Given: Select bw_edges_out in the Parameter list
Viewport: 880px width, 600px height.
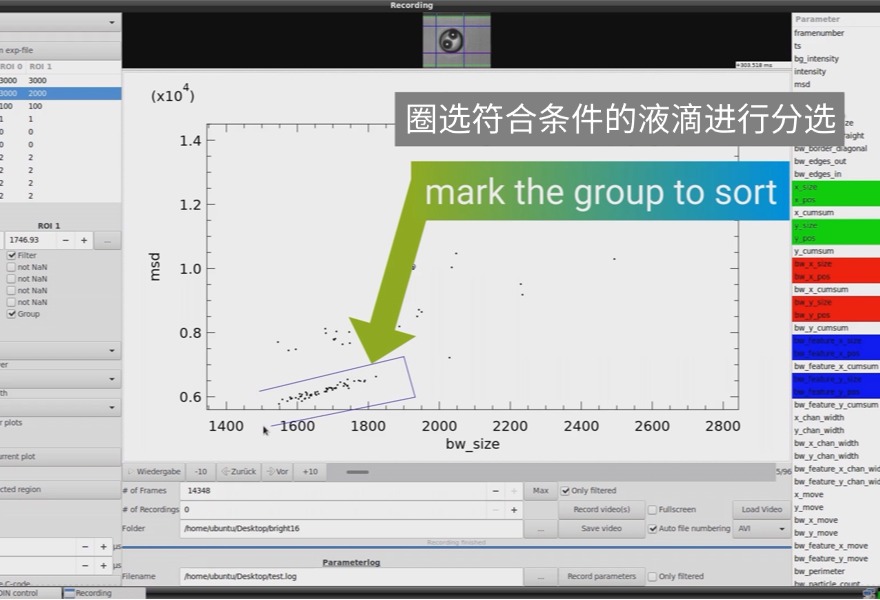Looking at the screenshot, I should click(820, 162).
